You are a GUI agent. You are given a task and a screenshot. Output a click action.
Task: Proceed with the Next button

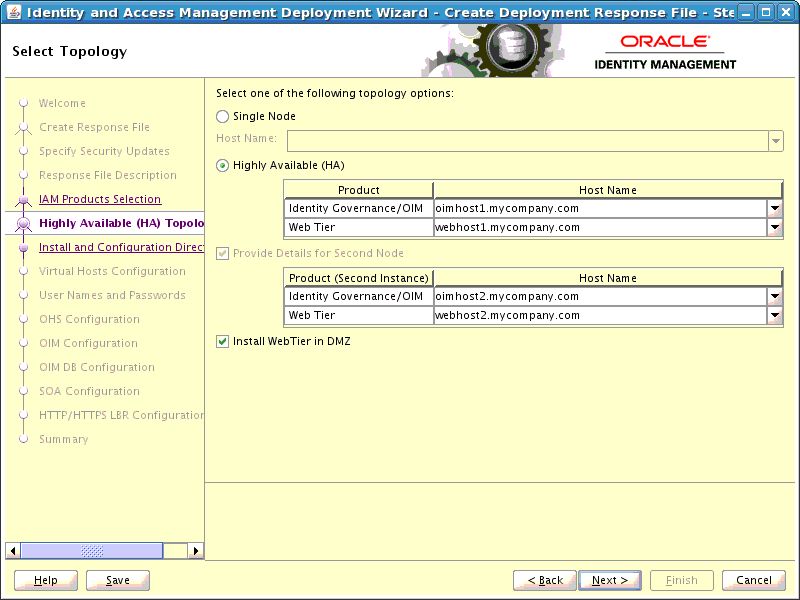[x=610, y=580]
